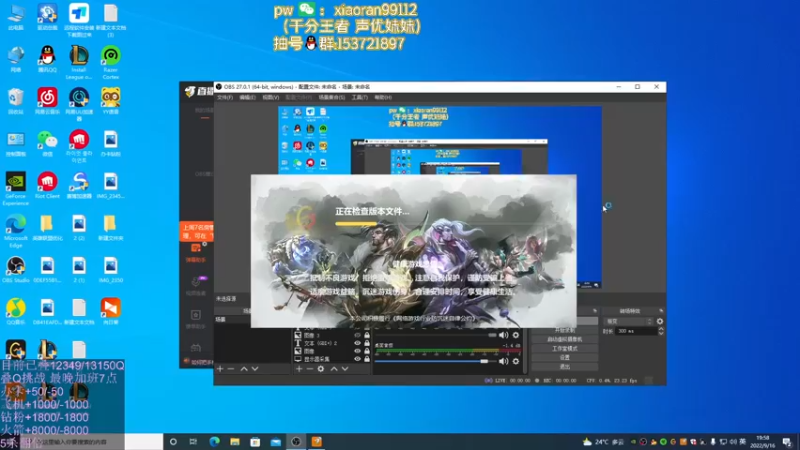Viewport: 800px width, 450px height.
Task: Click the desktop audio volume slider
Action: (435, 361)
